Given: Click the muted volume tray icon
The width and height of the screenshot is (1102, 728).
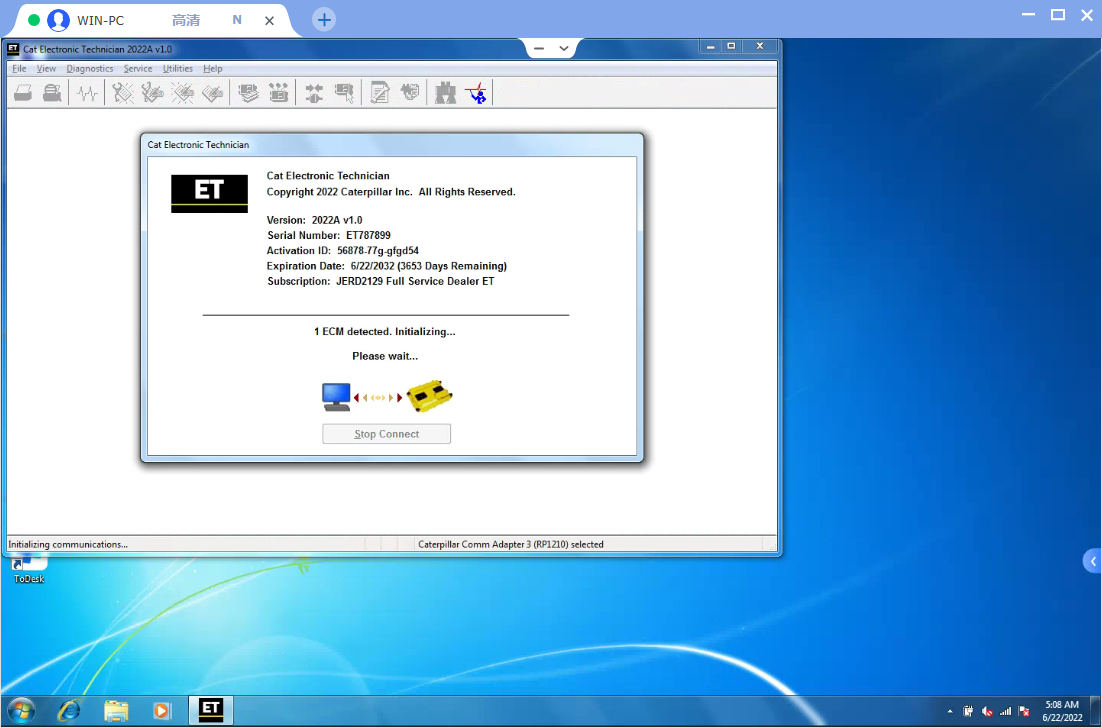Looking at the screenshot, I should click(x=987, y=711).
